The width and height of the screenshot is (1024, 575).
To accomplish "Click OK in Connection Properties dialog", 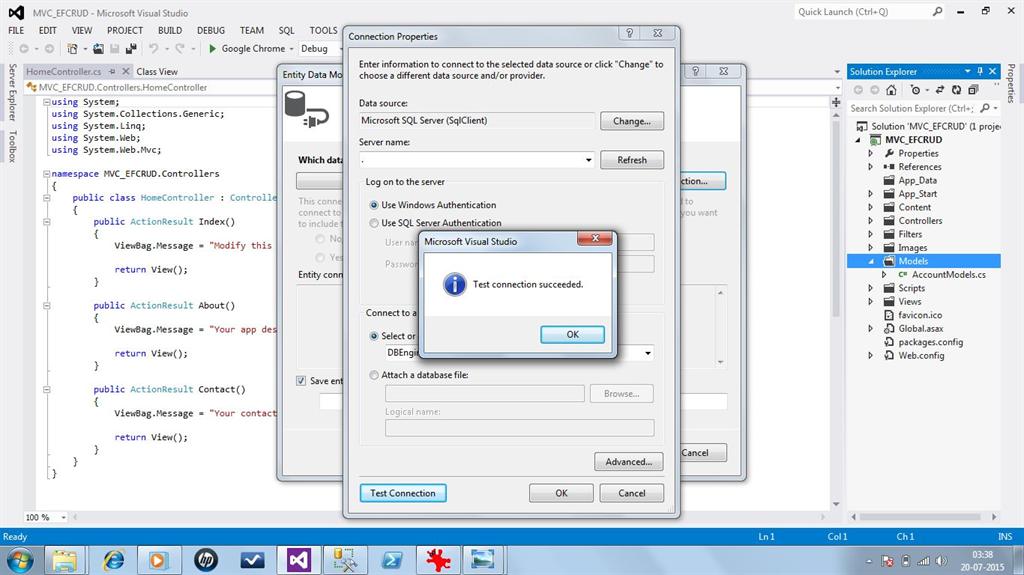I will pyautogui.click(x=561, y=493).
